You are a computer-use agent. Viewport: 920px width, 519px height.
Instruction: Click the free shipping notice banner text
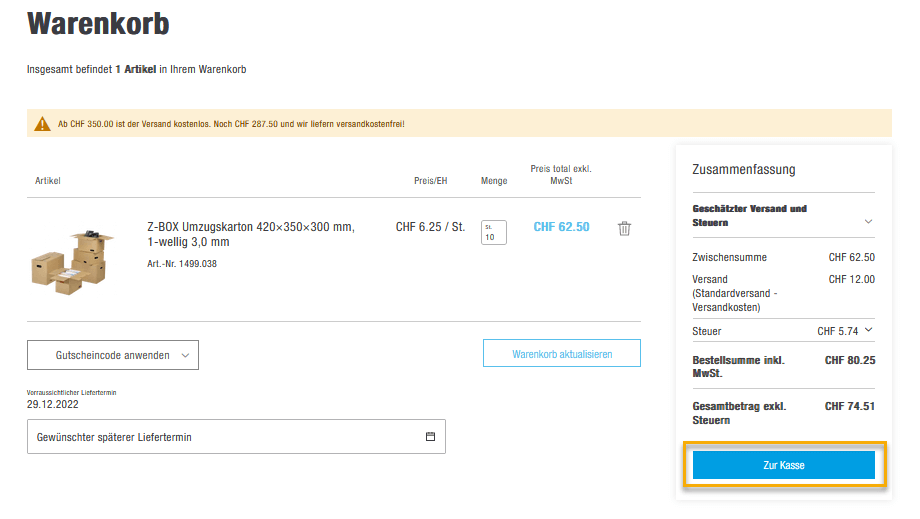231,124
